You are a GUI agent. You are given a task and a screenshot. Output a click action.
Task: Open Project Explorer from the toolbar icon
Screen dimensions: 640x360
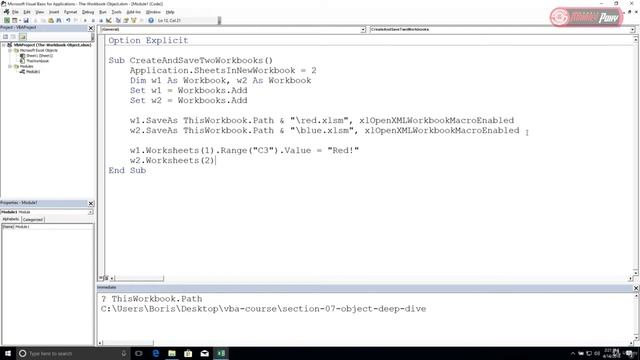[x=118, y=20]
